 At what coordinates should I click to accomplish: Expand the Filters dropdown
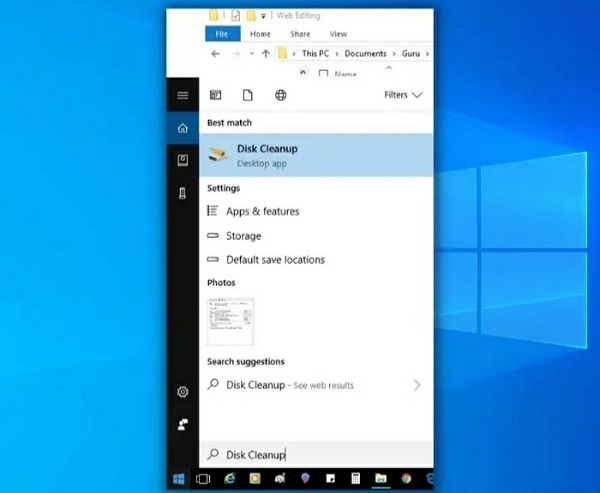(403, 95)
